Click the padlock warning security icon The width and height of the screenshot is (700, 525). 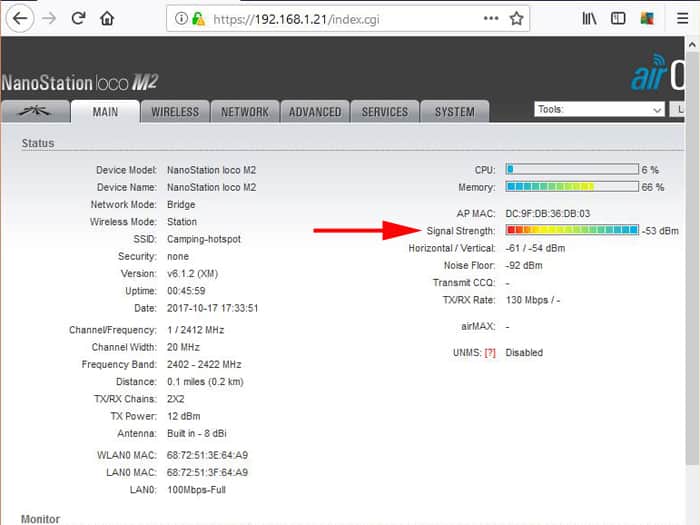[198, 19]
